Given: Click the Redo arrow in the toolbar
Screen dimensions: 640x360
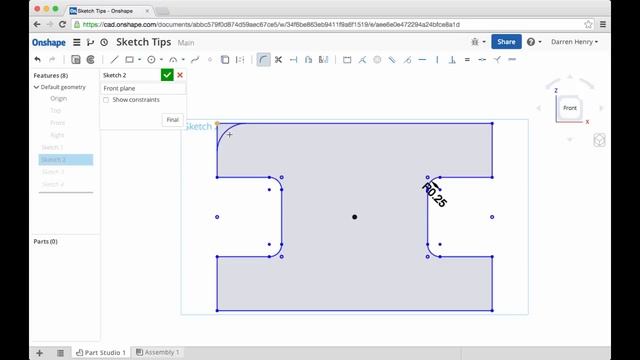Looking at the screenshot, I should click(x=52, y=60).
